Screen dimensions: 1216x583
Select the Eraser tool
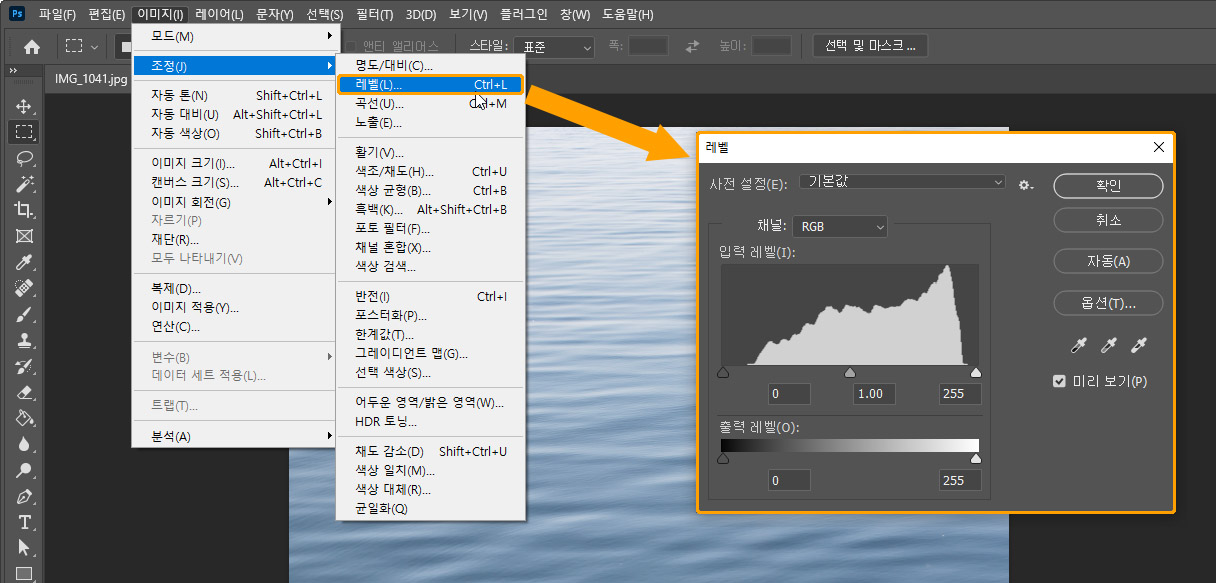(x=24, y=392)
